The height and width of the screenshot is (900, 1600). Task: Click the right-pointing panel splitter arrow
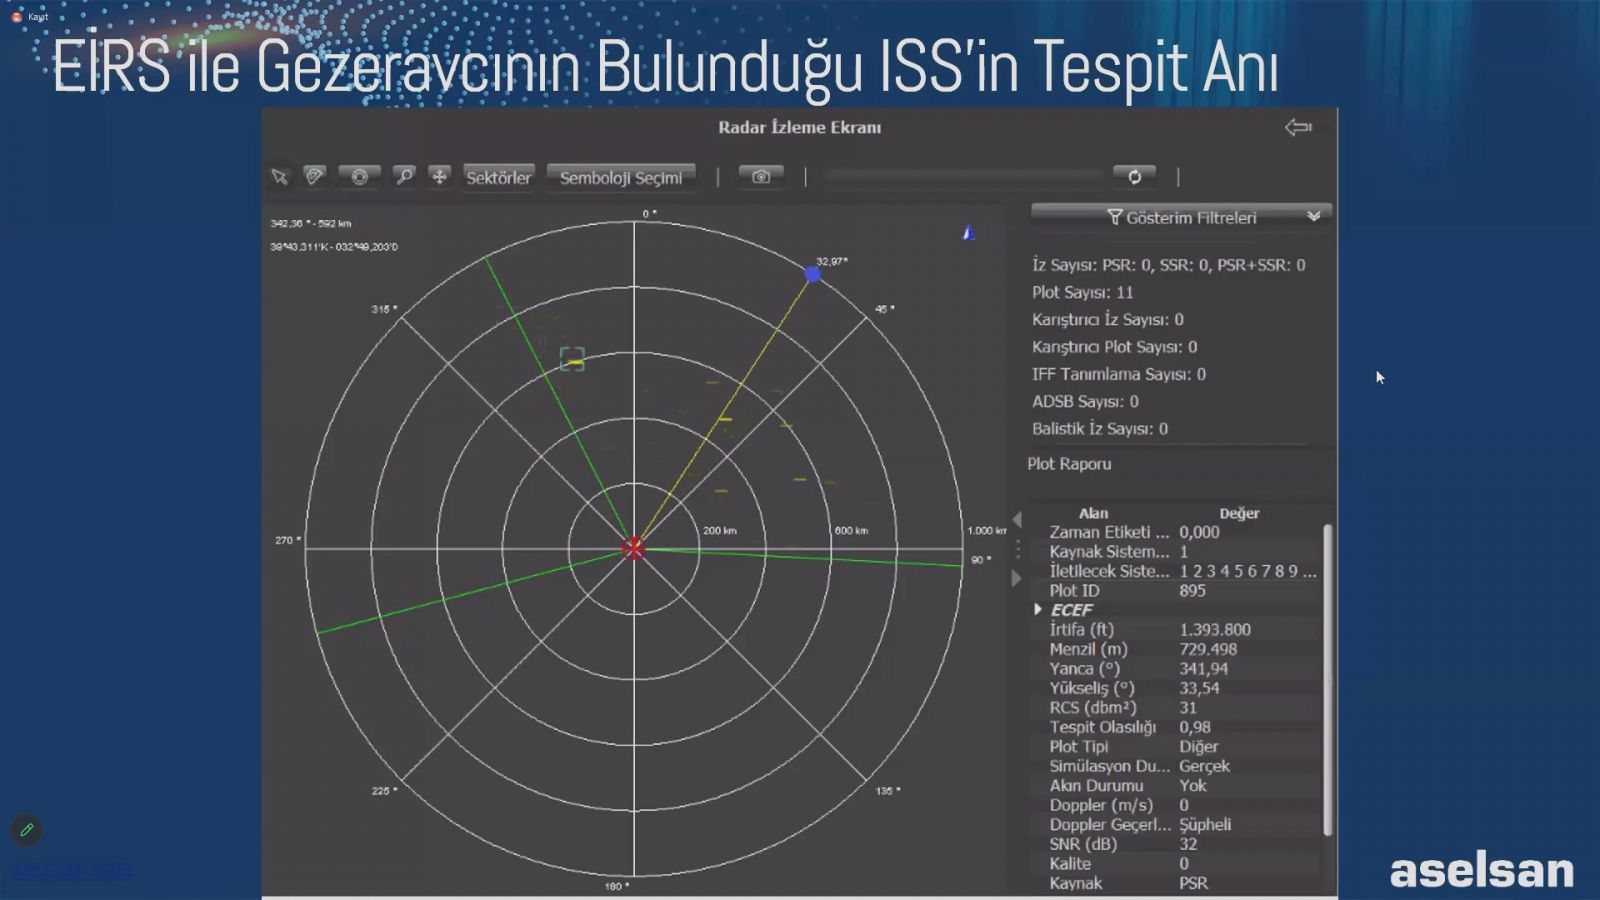(x=1017, y=578)
